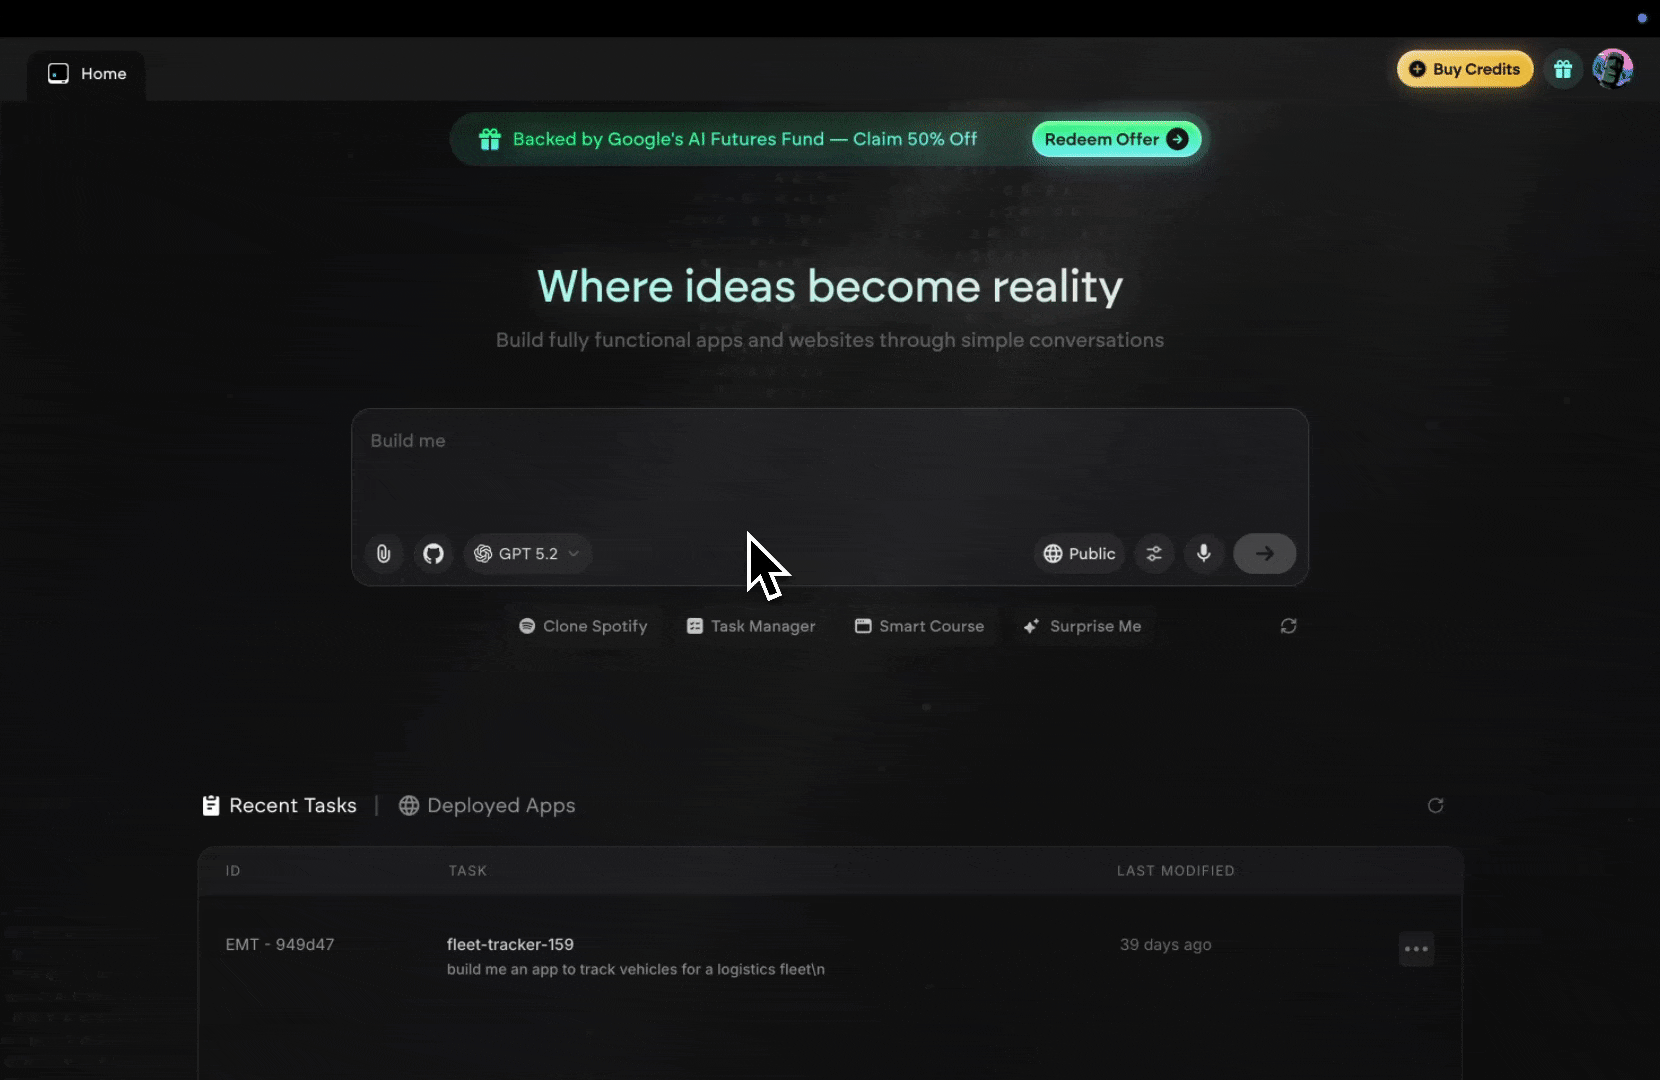Submit prompt with arrow button
The width and height of the screenshot is (1660, 1080).
1264,553
